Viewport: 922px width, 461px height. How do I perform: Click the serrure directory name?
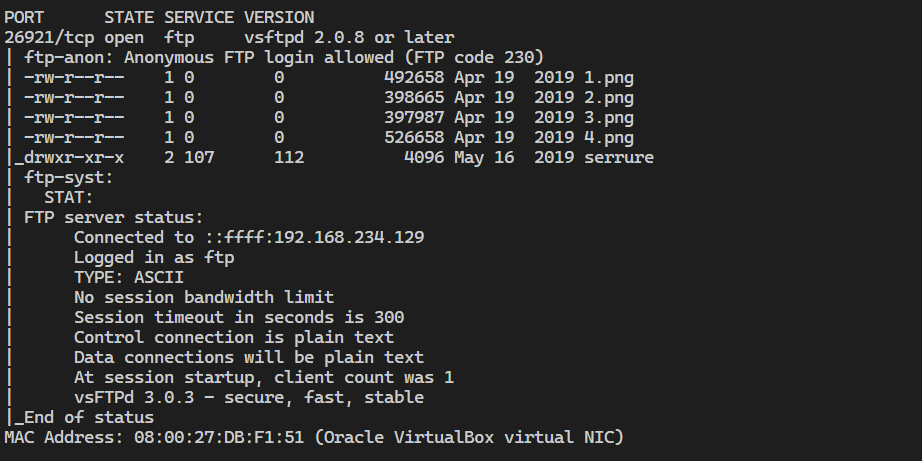[619, 158]
